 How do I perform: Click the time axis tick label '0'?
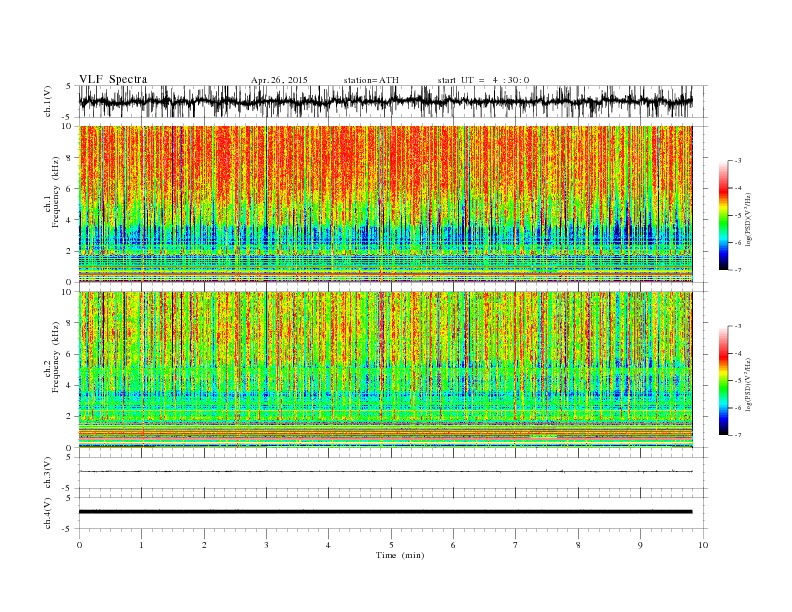(79, 545)
